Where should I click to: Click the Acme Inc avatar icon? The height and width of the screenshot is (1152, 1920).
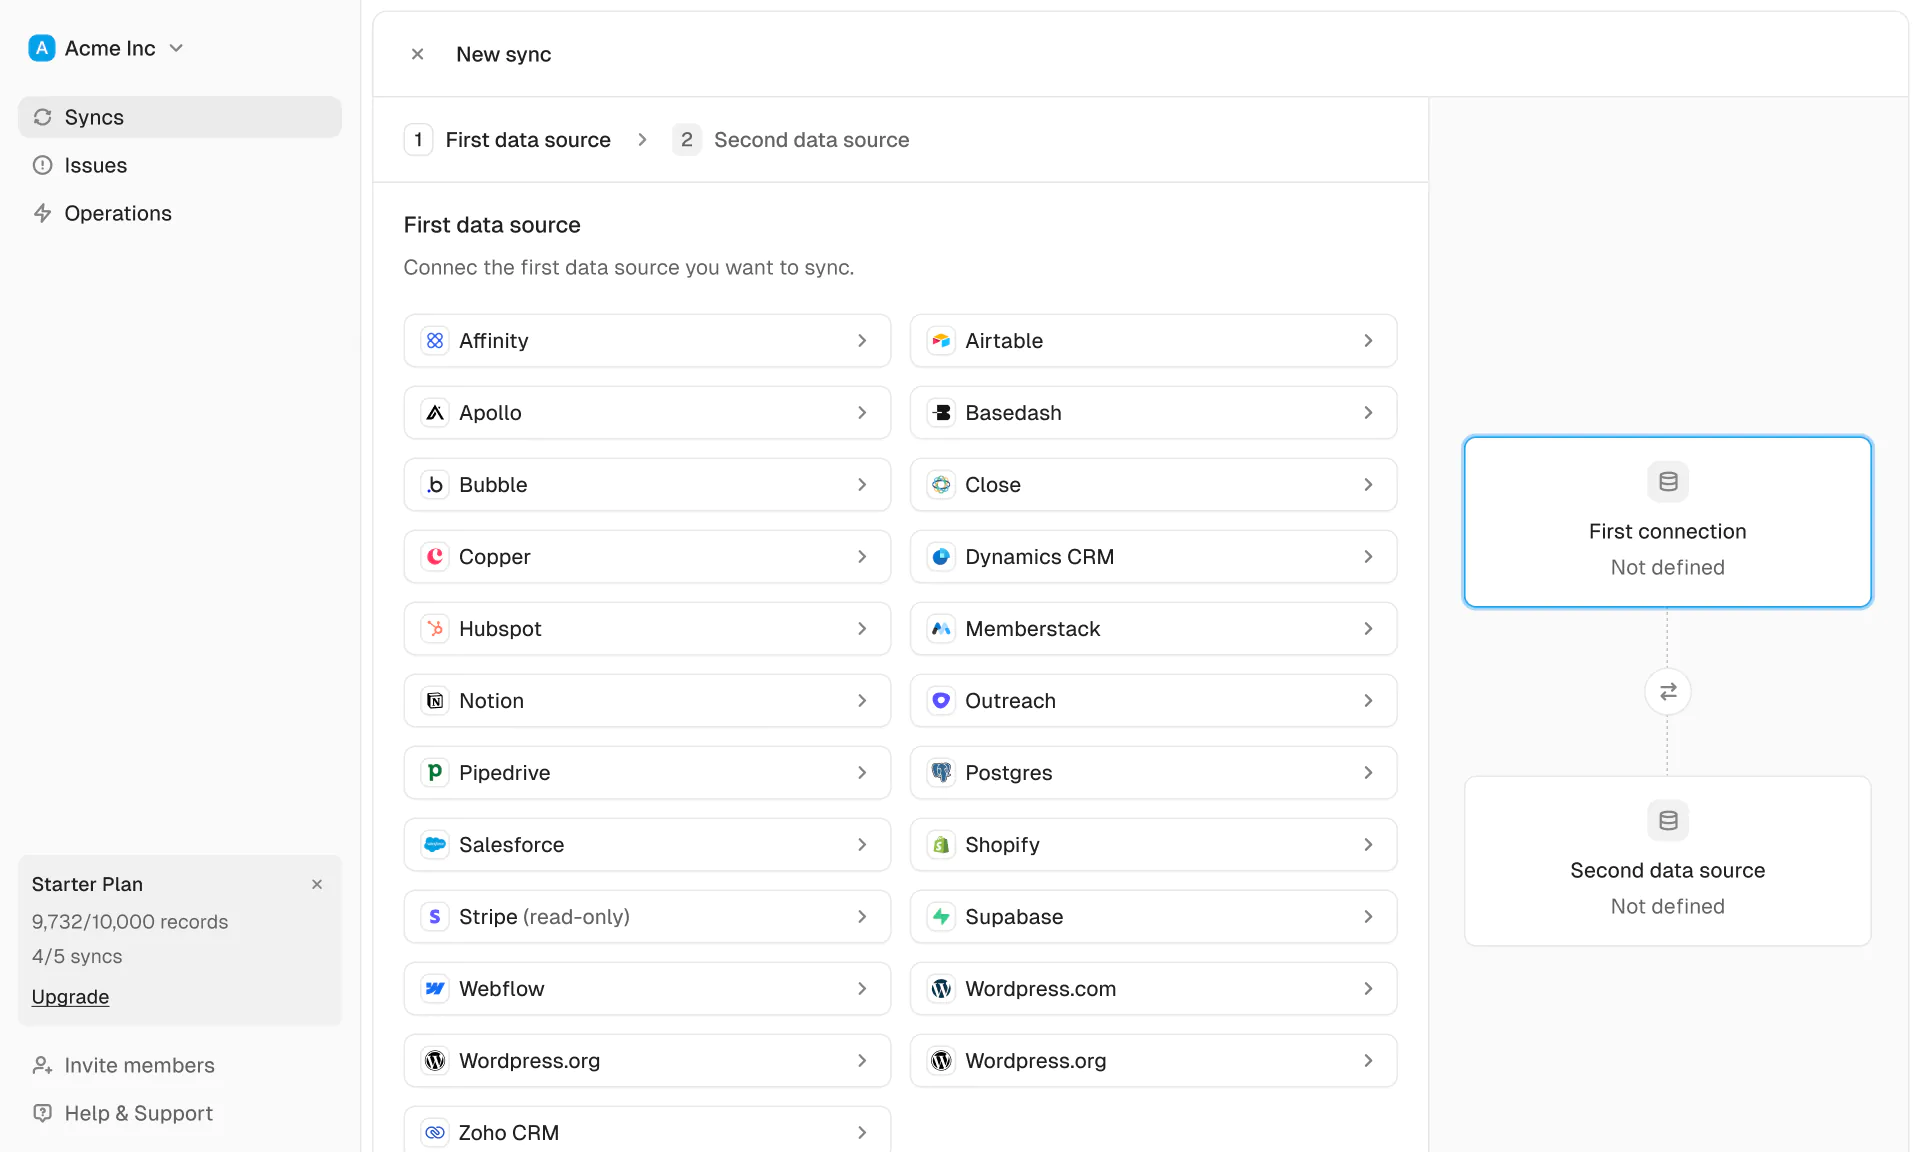coord(42,48)
